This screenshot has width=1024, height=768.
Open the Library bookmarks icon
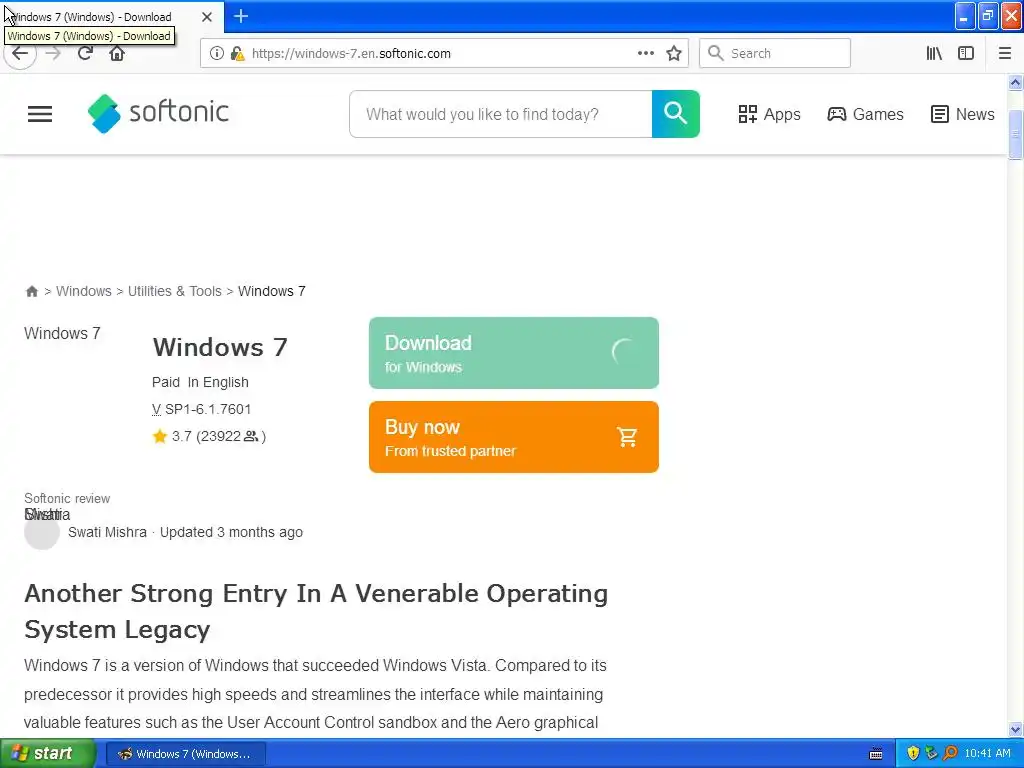pyautogui.click(x=934, y=54)
